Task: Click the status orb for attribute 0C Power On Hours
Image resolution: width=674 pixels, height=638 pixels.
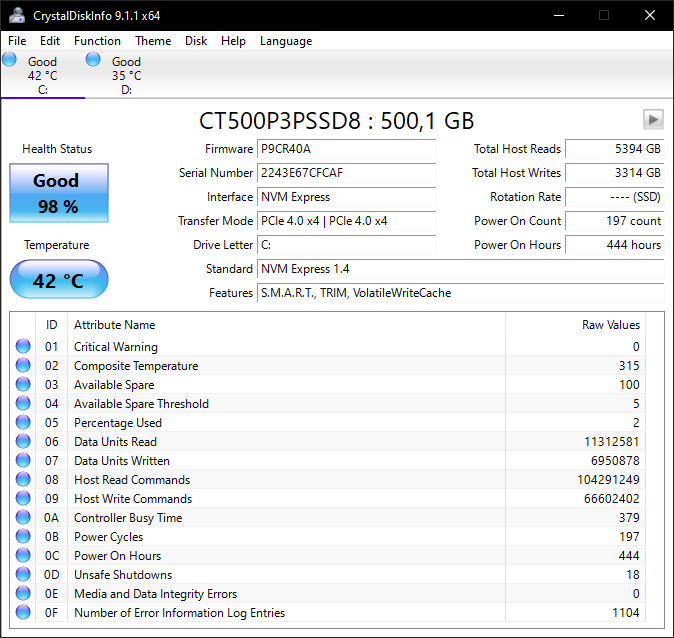Action: tap(23, 555)
